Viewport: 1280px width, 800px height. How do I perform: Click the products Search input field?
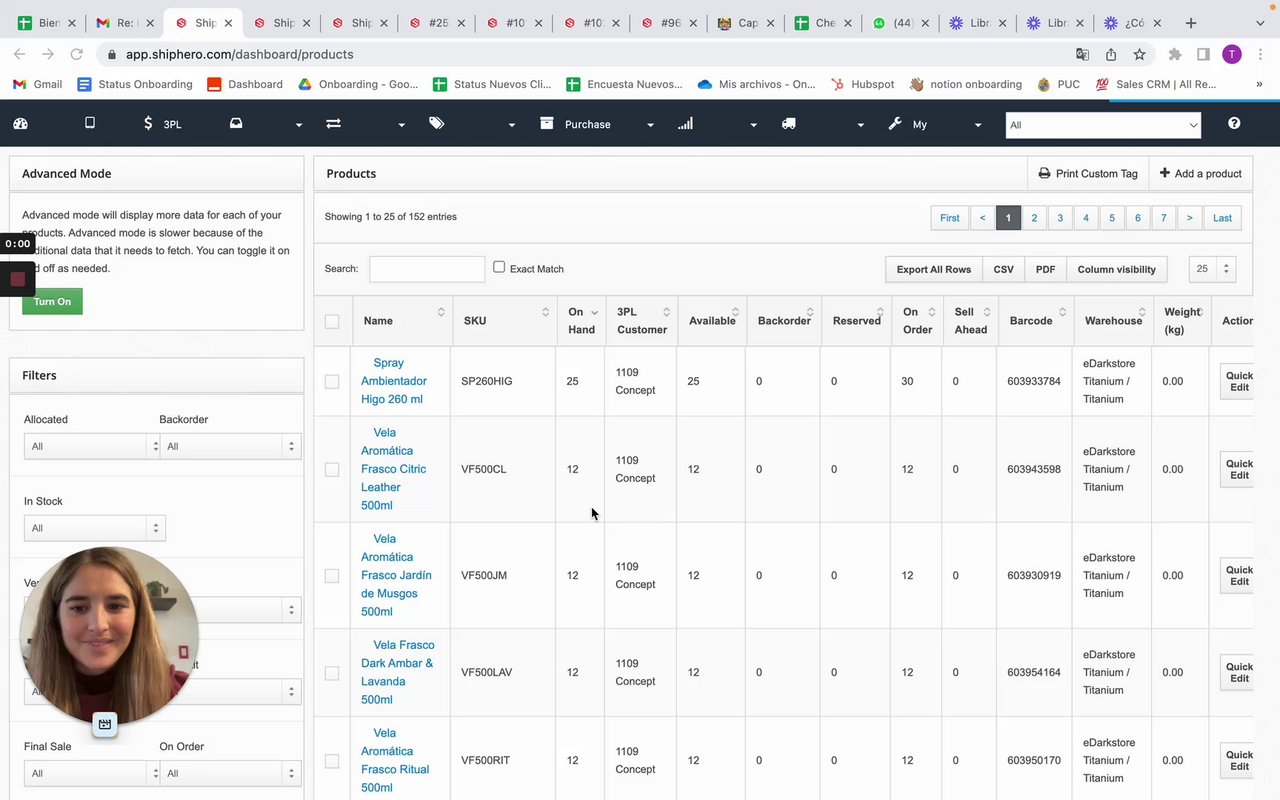[x=427, y=269]
